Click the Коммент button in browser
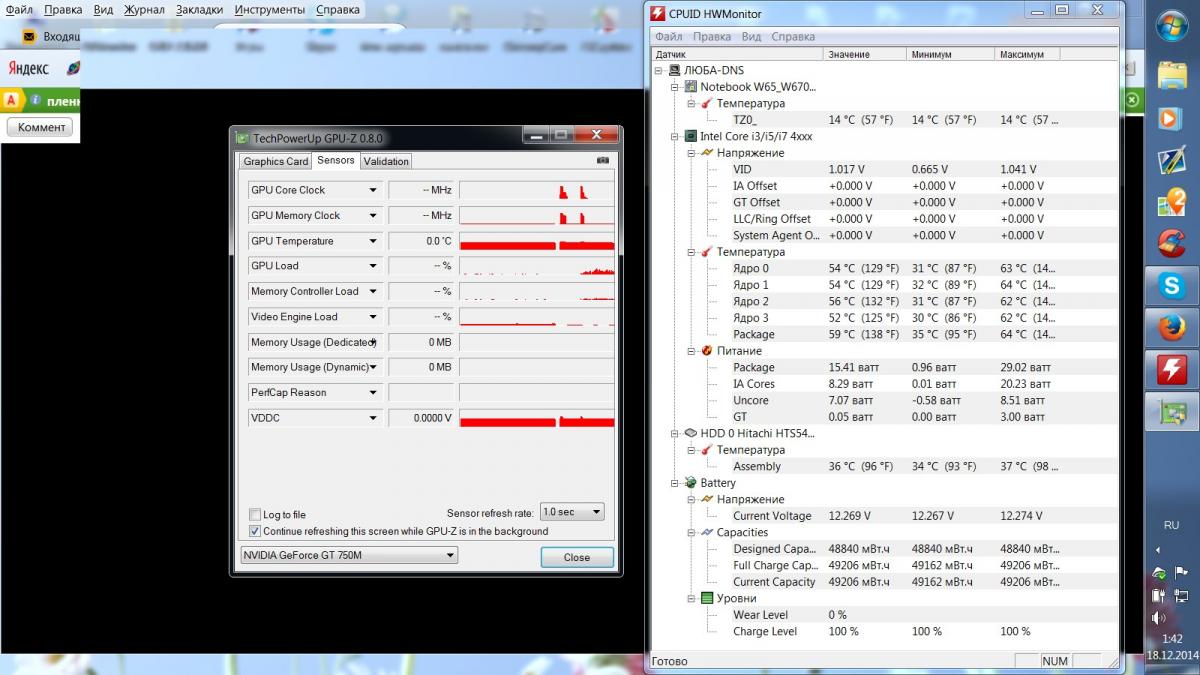Viewport: 1200px width, 675px height. pos(41,127)
